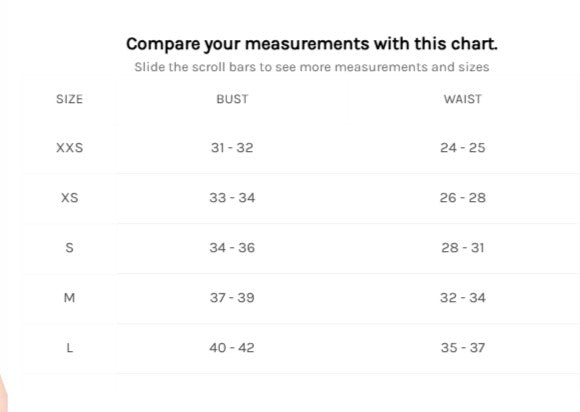Click the 33 - 34 bust value

(x=232, y=197)
